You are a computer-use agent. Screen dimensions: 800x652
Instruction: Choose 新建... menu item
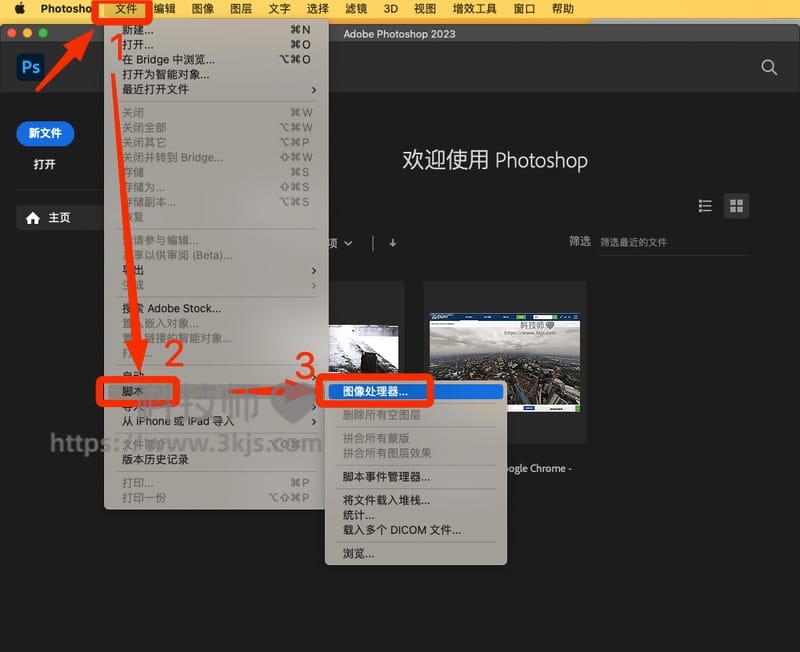pyautogui.click(x=216, y=30)
